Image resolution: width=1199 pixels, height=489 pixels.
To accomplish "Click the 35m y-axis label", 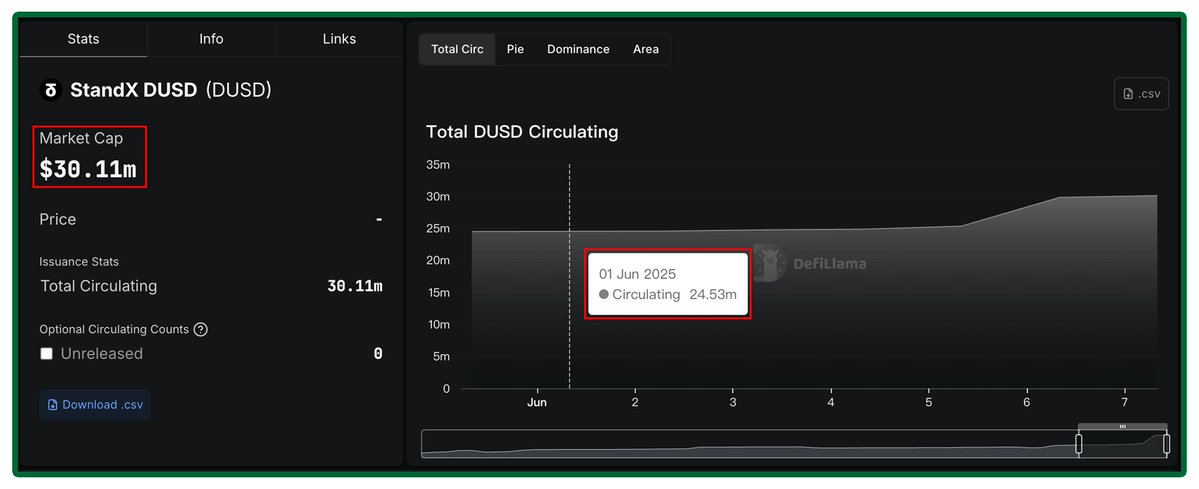I will [x=438, y=165].
